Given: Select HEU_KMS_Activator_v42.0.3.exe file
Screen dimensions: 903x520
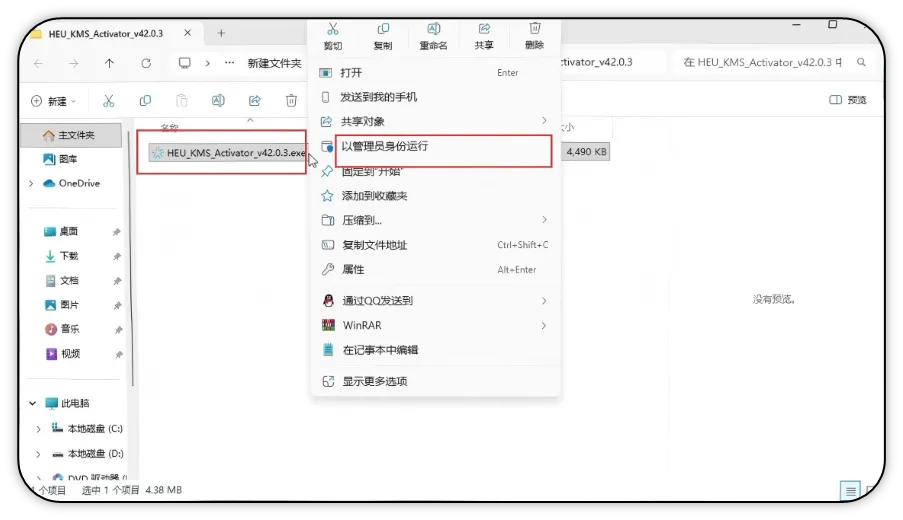Looking at the screenshot, I should (x=228, y=153).
